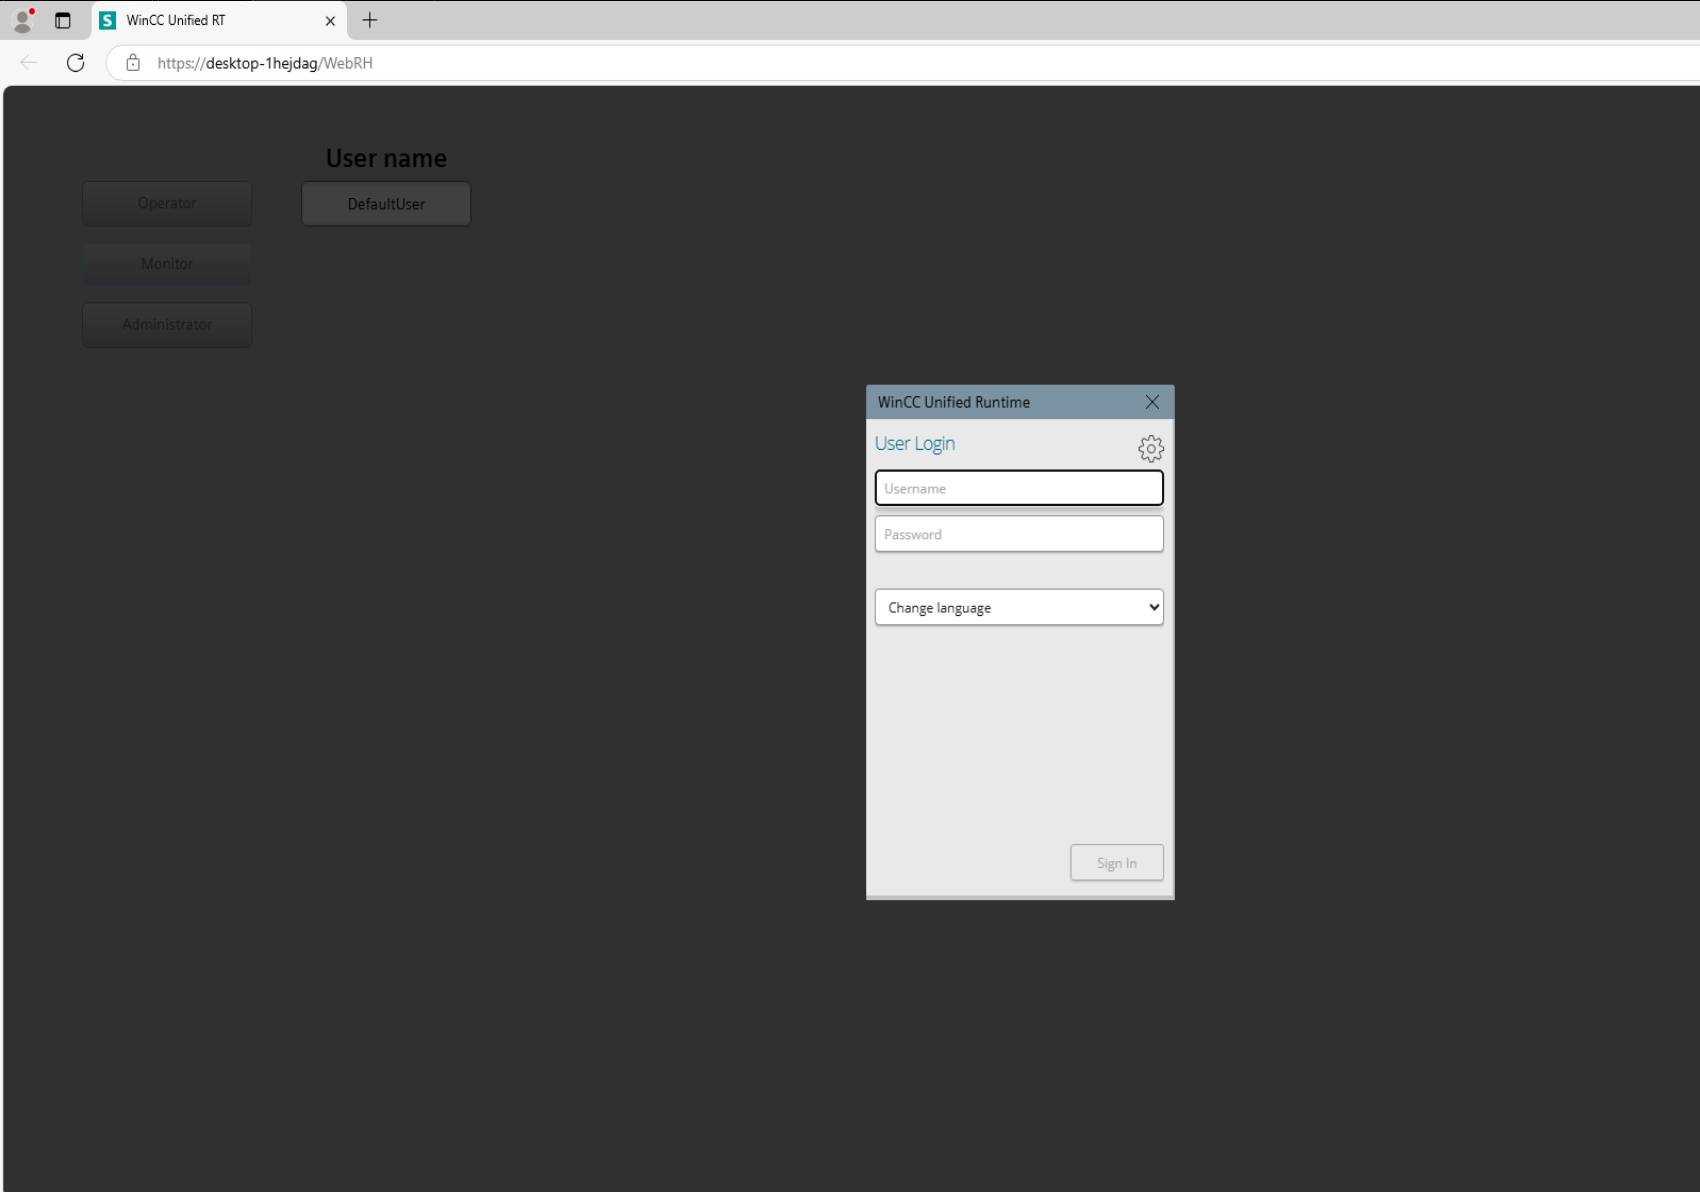Go back using browser back arrow
Screen dimensions: 1700x1192
click(x=29, y=63)
